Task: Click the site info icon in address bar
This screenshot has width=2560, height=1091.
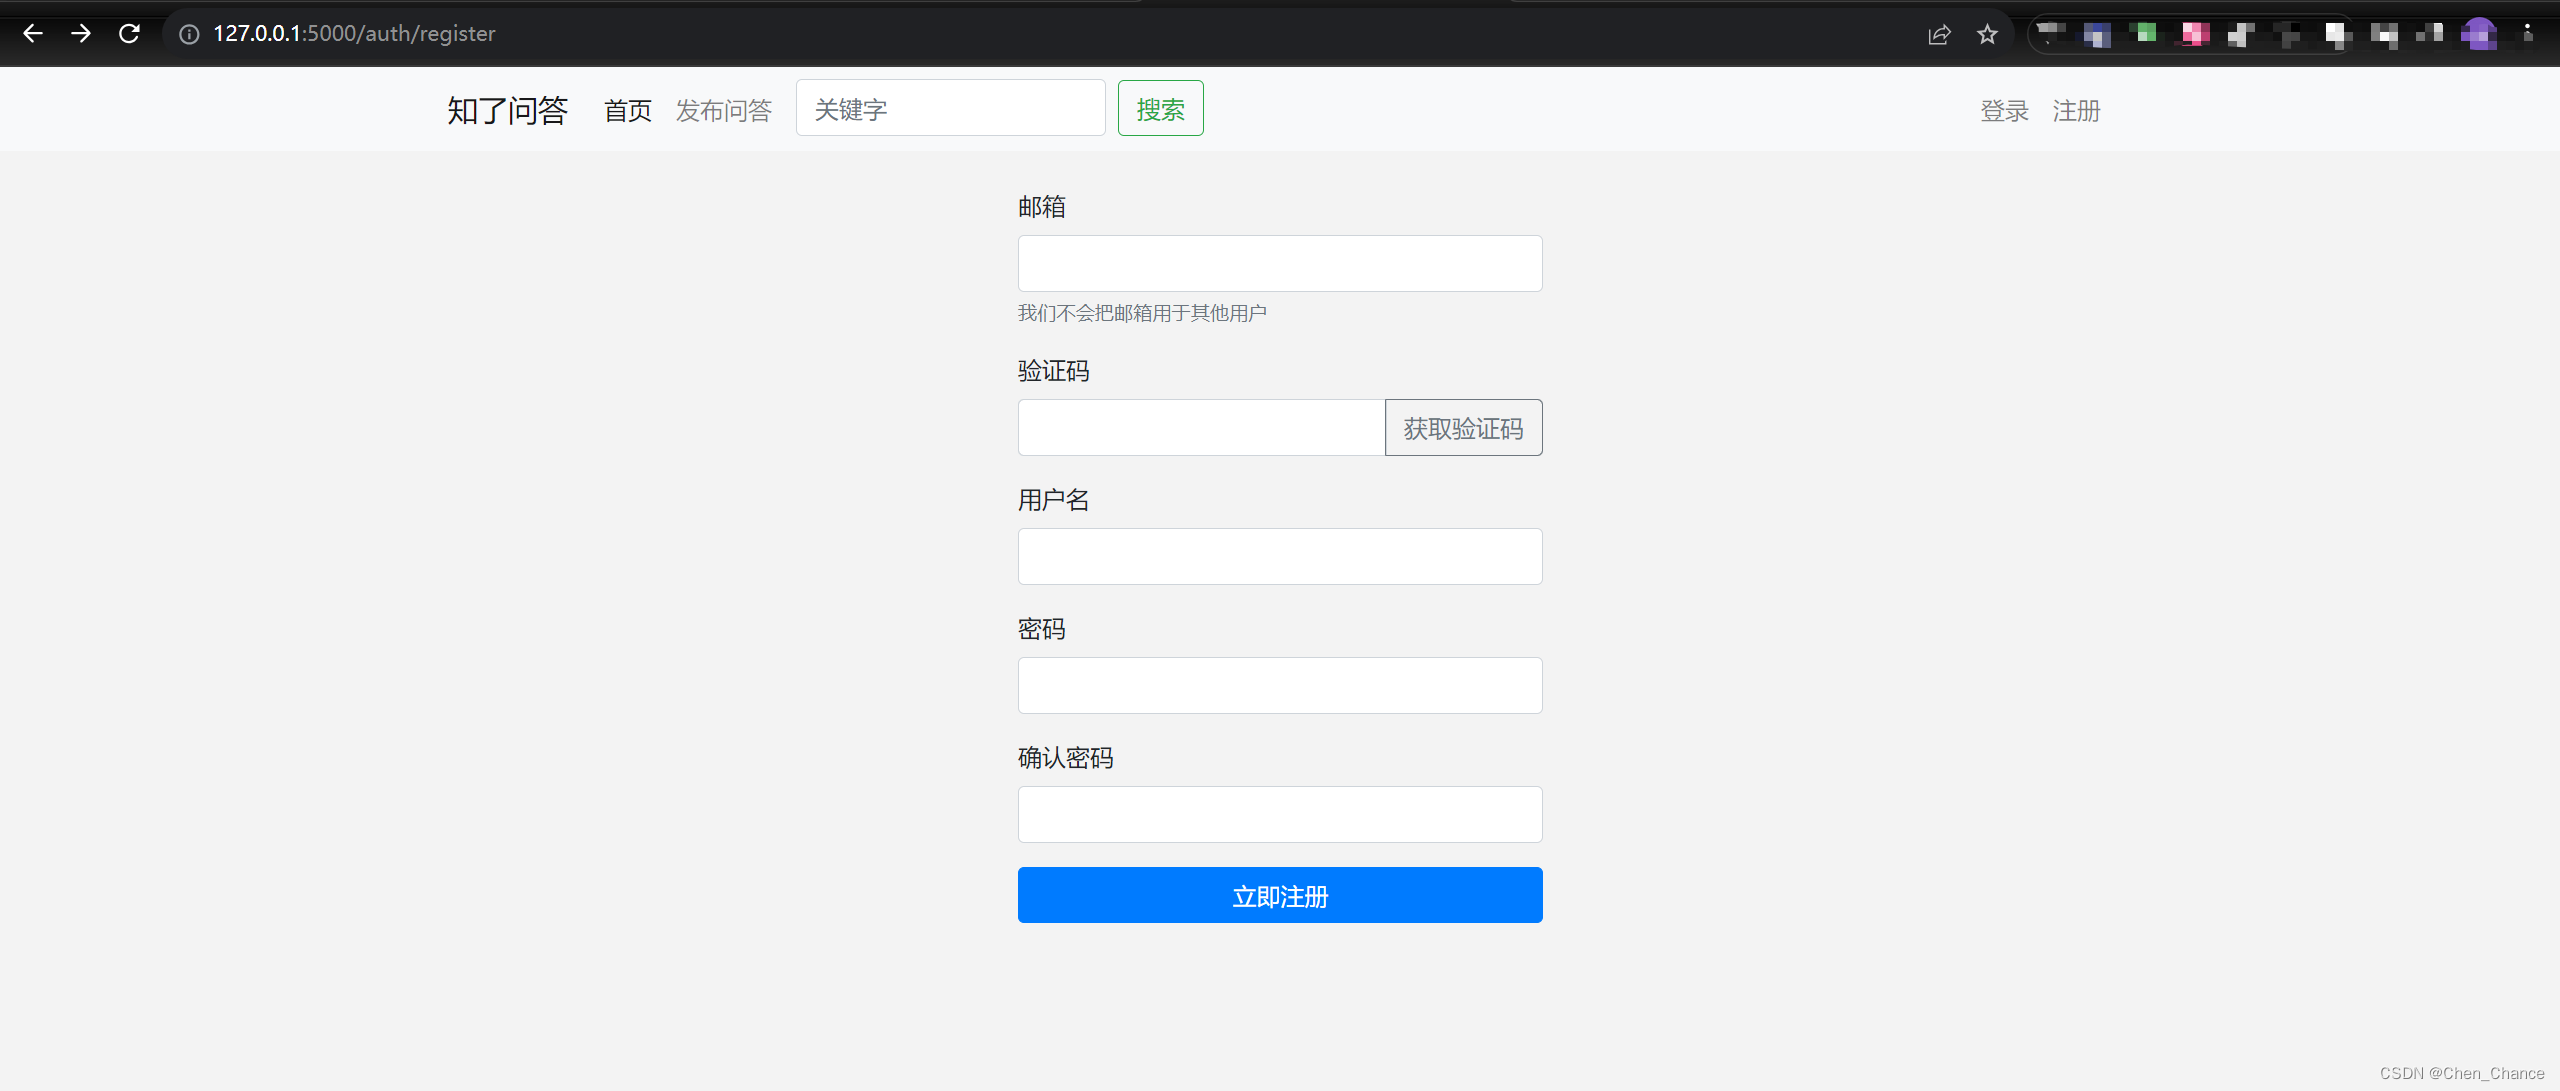Action: point(189,34)
